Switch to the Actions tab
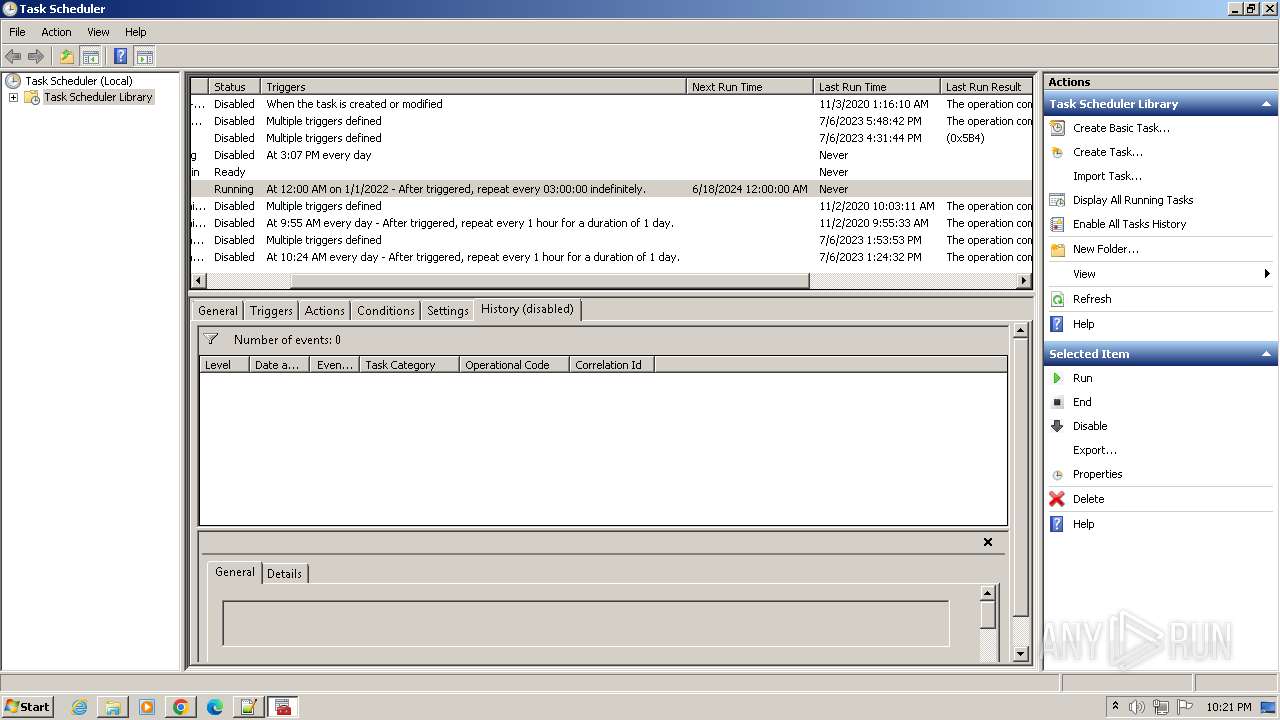1280x720 pixels. [x=325, y=311]
